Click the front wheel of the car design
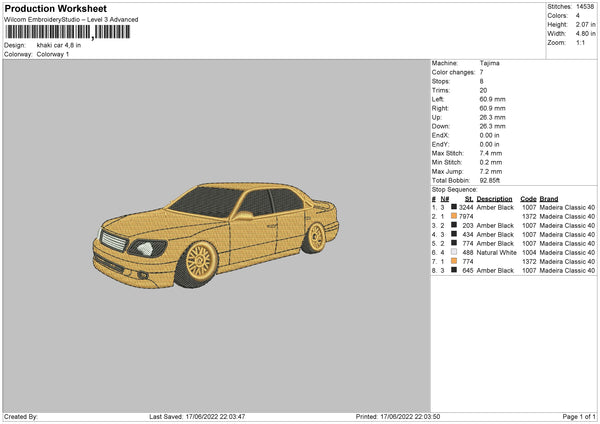 pyautogui.click(x=199, y=263)
